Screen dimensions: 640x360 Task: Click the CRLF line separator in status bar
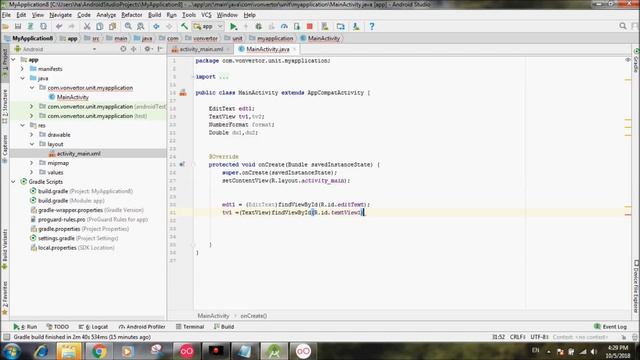[517, 337]
